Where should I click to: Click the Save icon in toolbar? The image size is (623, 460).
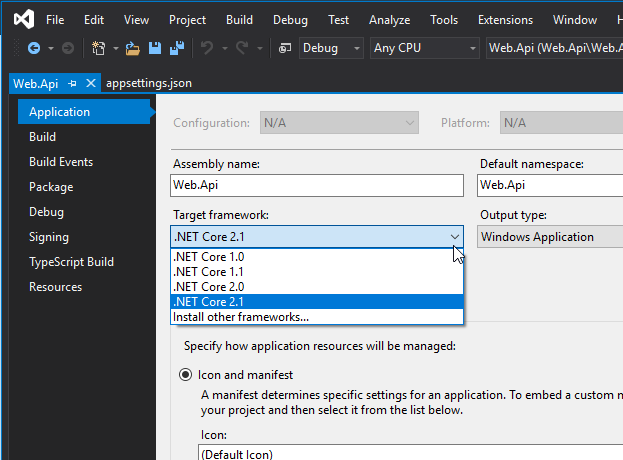coord(154,48)
